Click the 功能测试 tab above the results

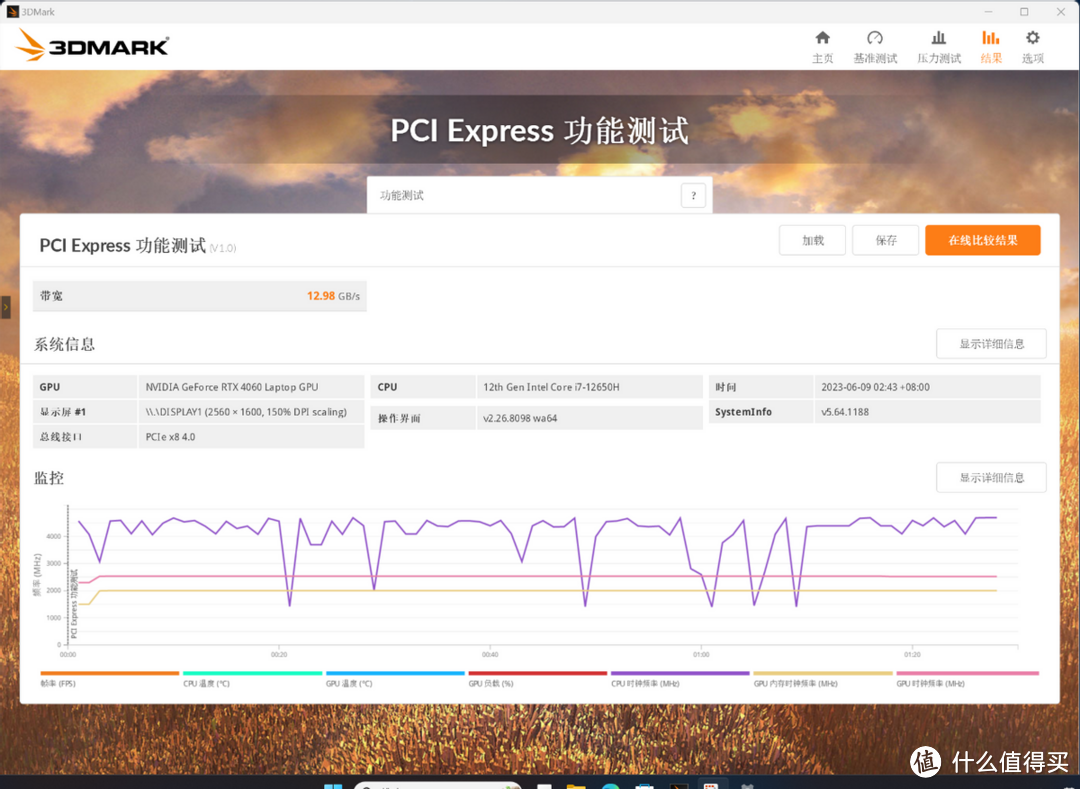[x=539, y=196]
